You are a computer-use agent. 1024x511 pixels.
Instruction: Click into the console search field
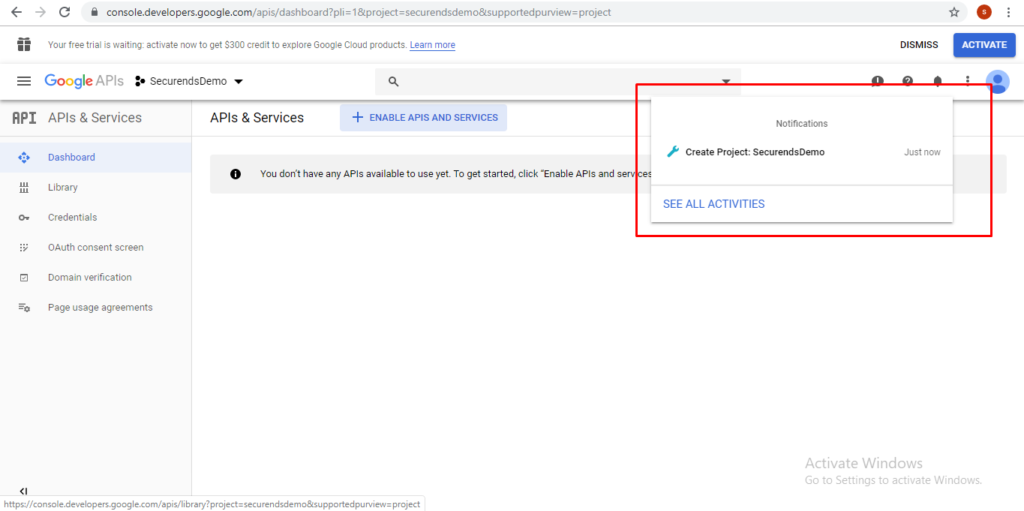coord(558,82)
